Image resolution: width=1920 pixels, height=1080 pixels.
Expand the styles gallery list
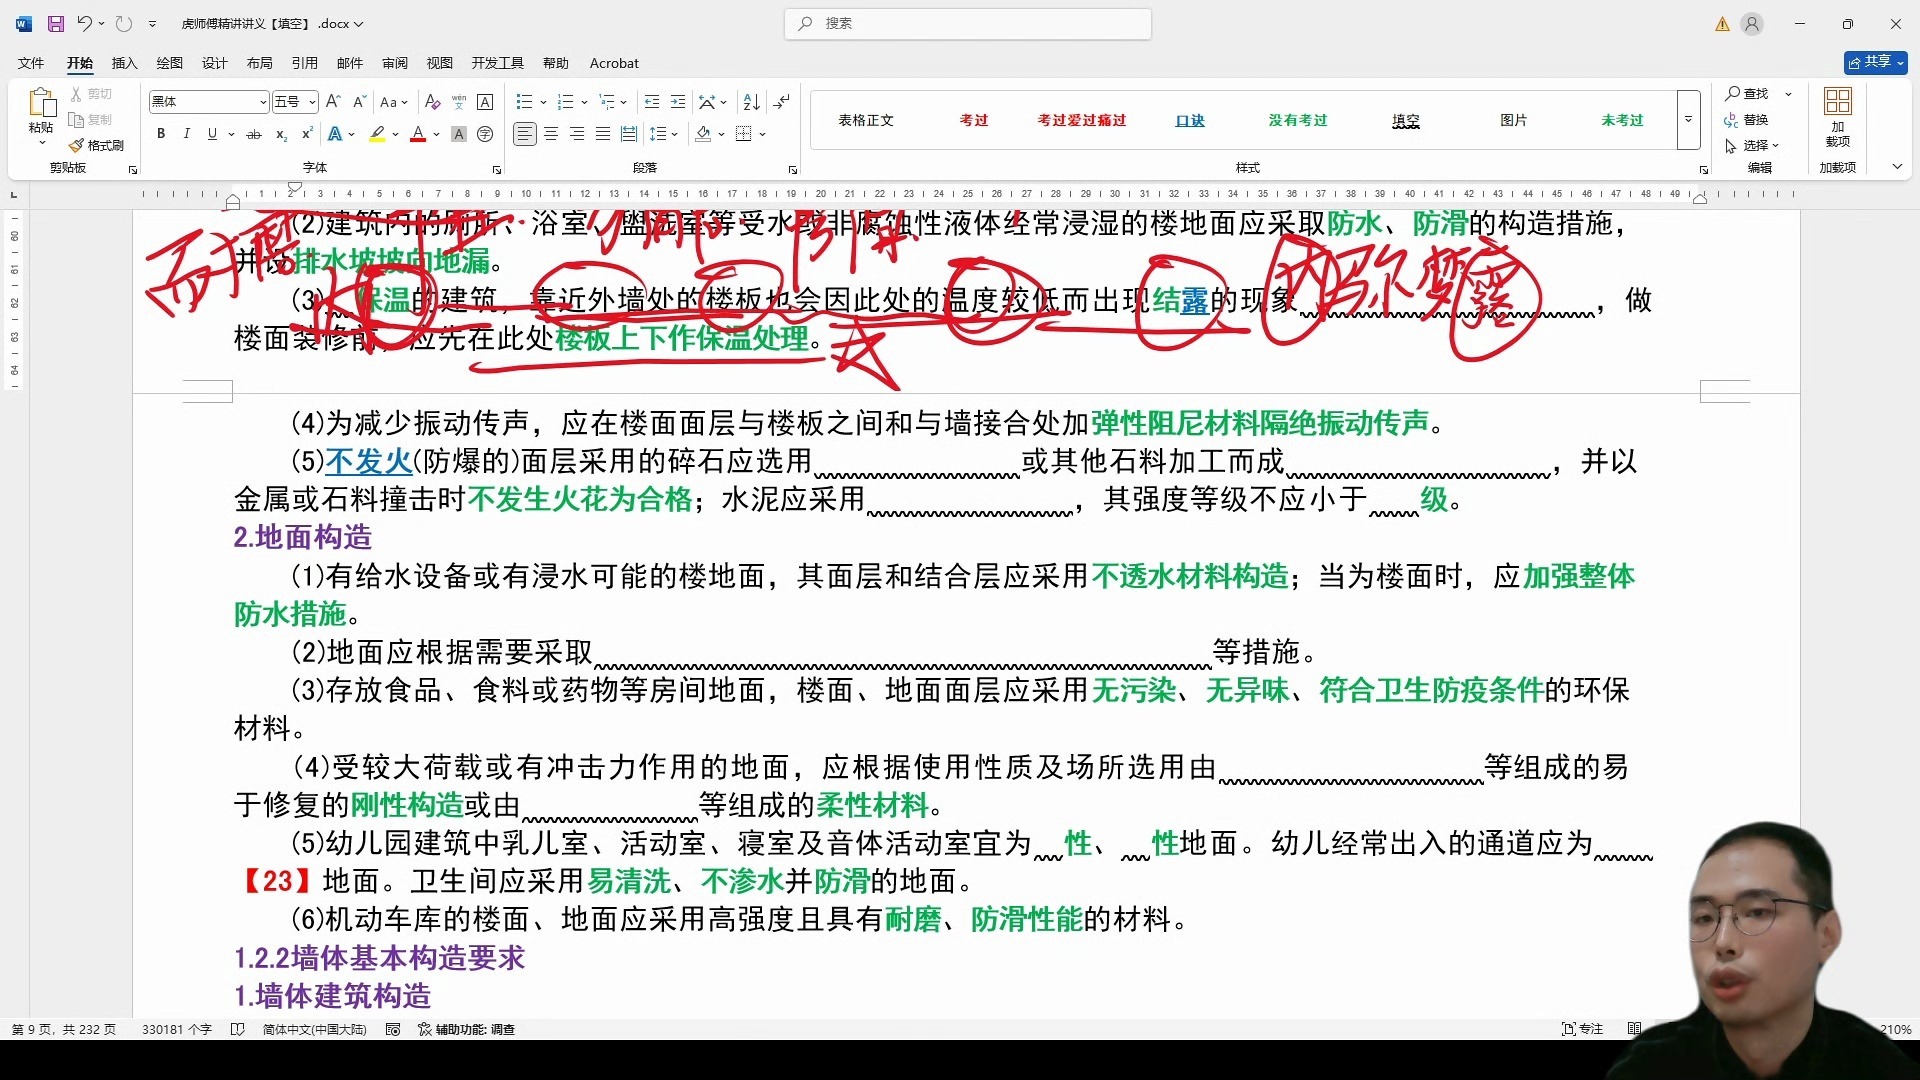click(1688, 120)
